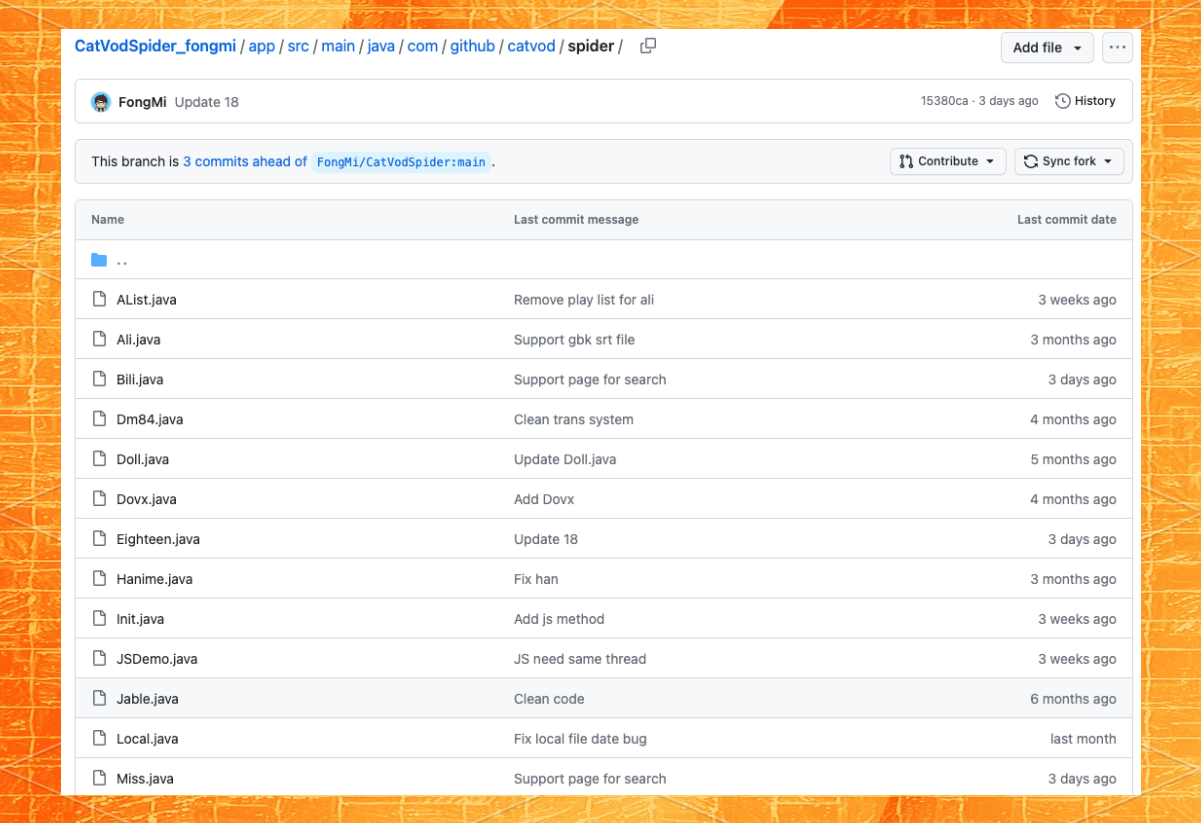
Task: Click the History clock icon
Action: [1063, 101]
